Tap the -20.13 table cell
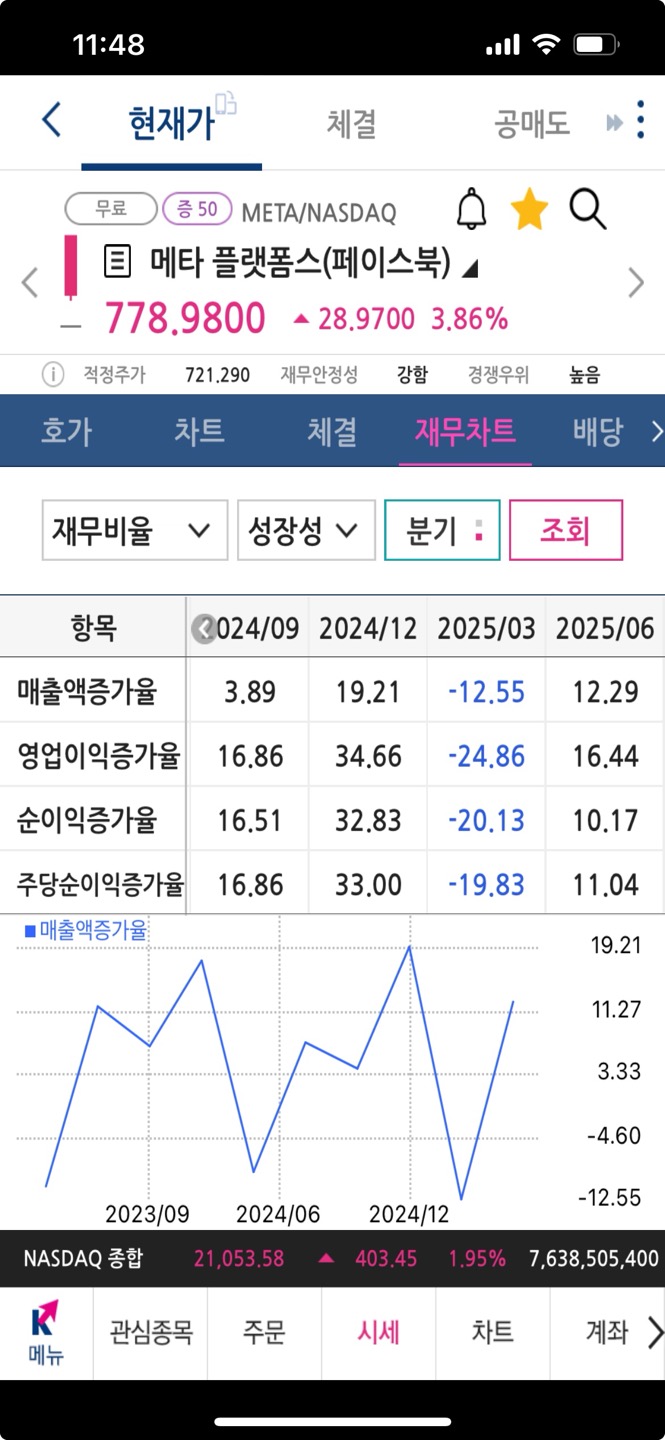 coord(486,820)
